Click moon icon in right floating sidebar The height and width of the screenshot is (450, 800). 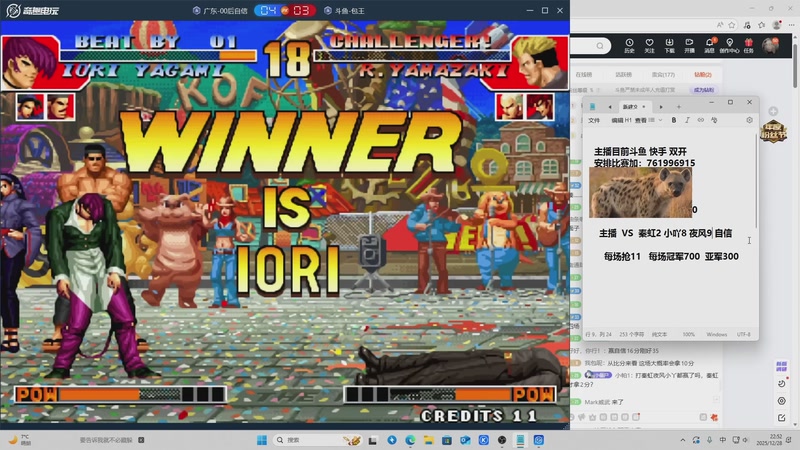click(x=782, y=384)
